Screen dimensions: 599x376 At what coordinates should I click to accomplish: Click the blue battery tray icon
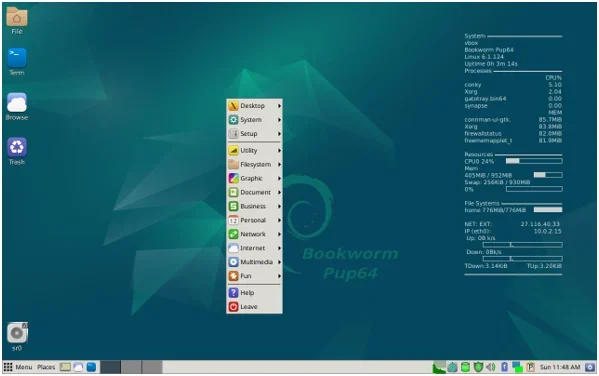[x=504, y=367]
